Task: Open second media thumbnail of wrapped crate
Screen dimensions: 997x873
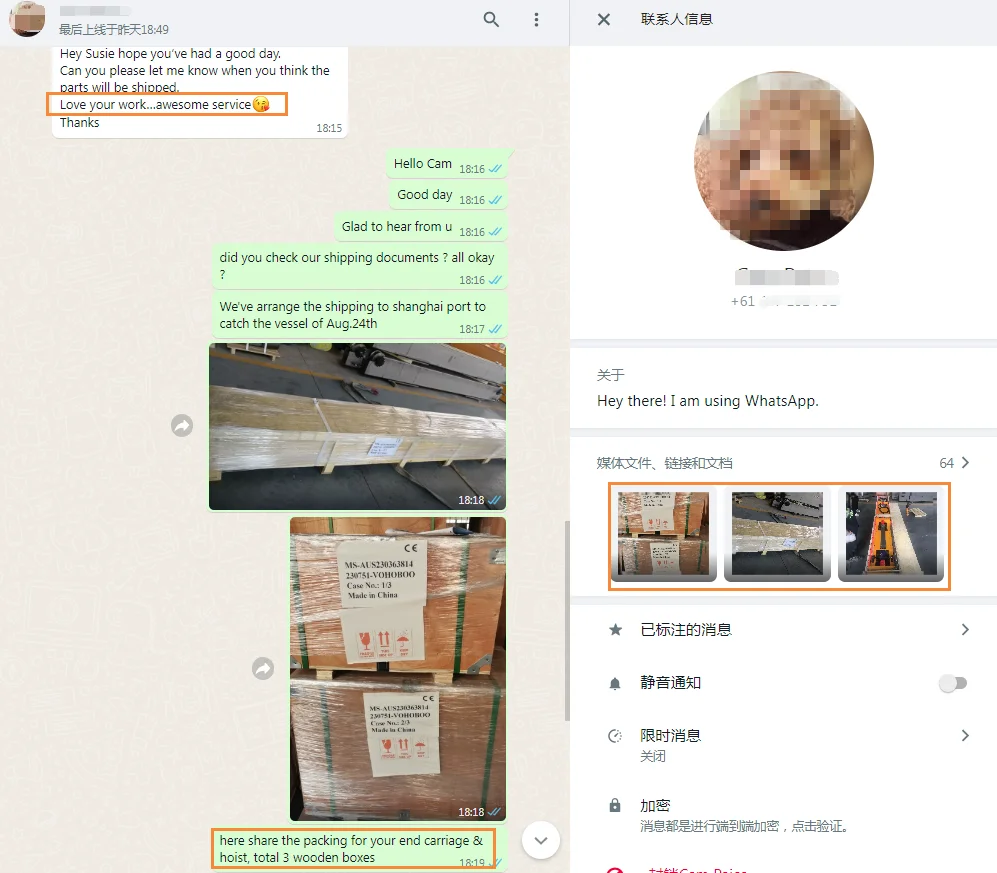Action: (x=777, y=536)
